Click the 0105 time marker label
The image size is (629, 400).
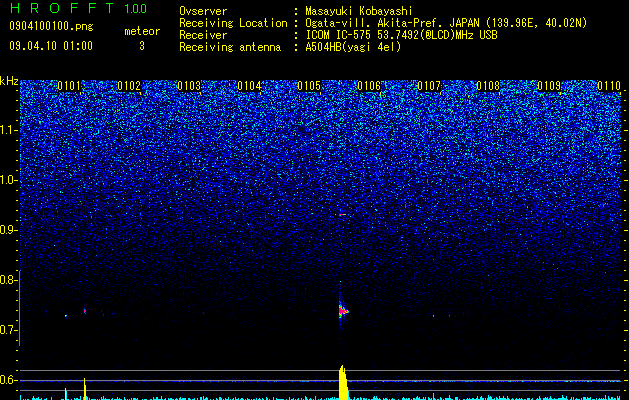(309, 86)
